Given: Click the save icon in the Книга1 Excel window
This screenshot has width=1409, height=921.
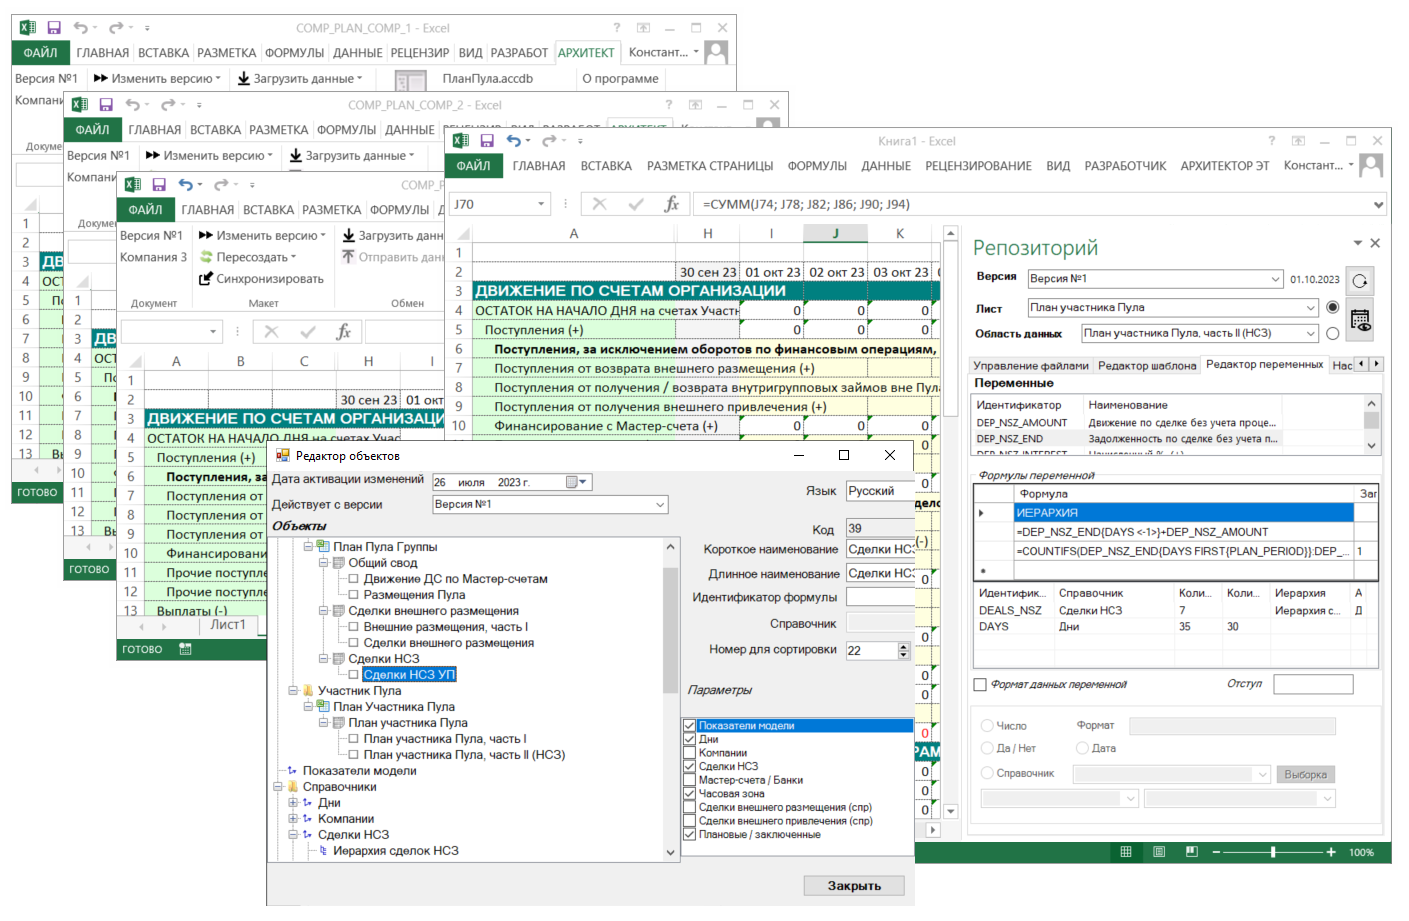Looking at the screenshot, I should click(x=487, y=141).
